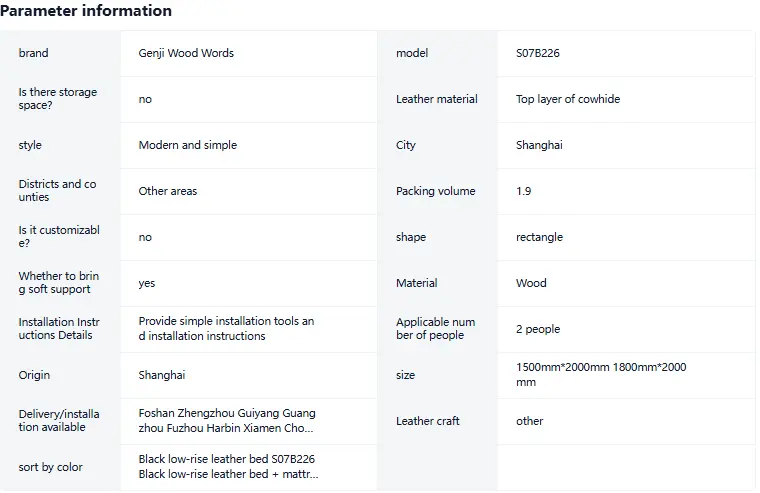
Task: Click the truncated delivery cities list
Action: [x=227, y=421]
